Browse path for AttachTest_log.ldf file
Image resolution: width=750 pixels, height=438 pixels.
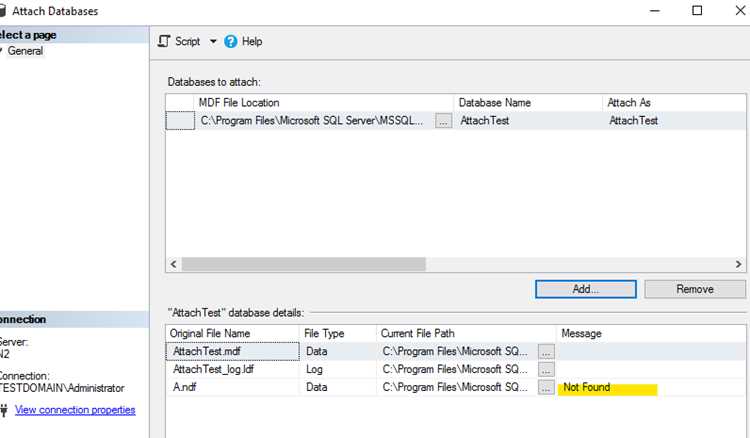(x=546, y=369)
